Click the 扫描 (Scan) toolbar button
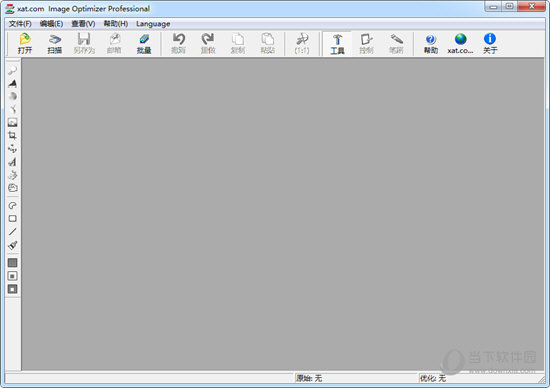This screenshot has width=550, height=388. pyautogui.click(x=54, y=44)
